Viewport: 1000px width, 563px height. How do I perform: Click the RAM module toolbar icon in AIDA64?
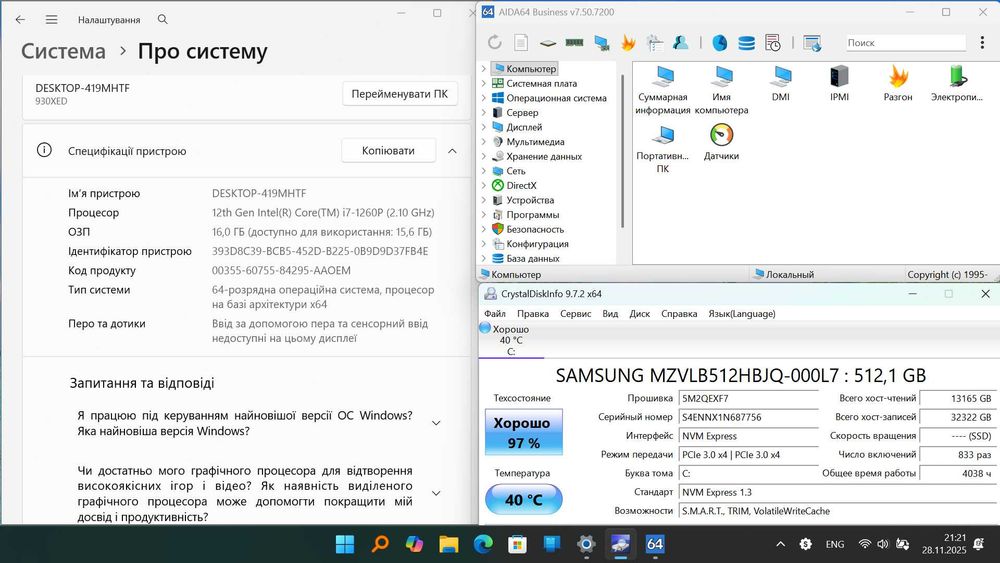575,43
